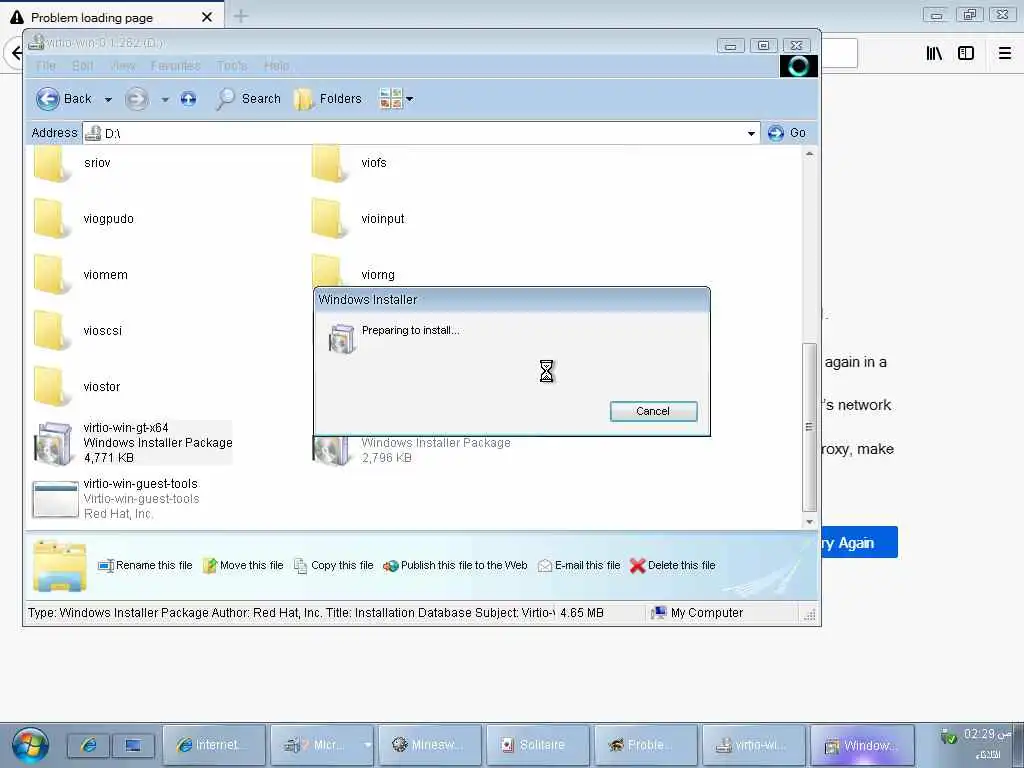The width and height of the screenshot is (1024, 768).
Task: Open the browser hamburger menu
Action: pos(1005,53)
